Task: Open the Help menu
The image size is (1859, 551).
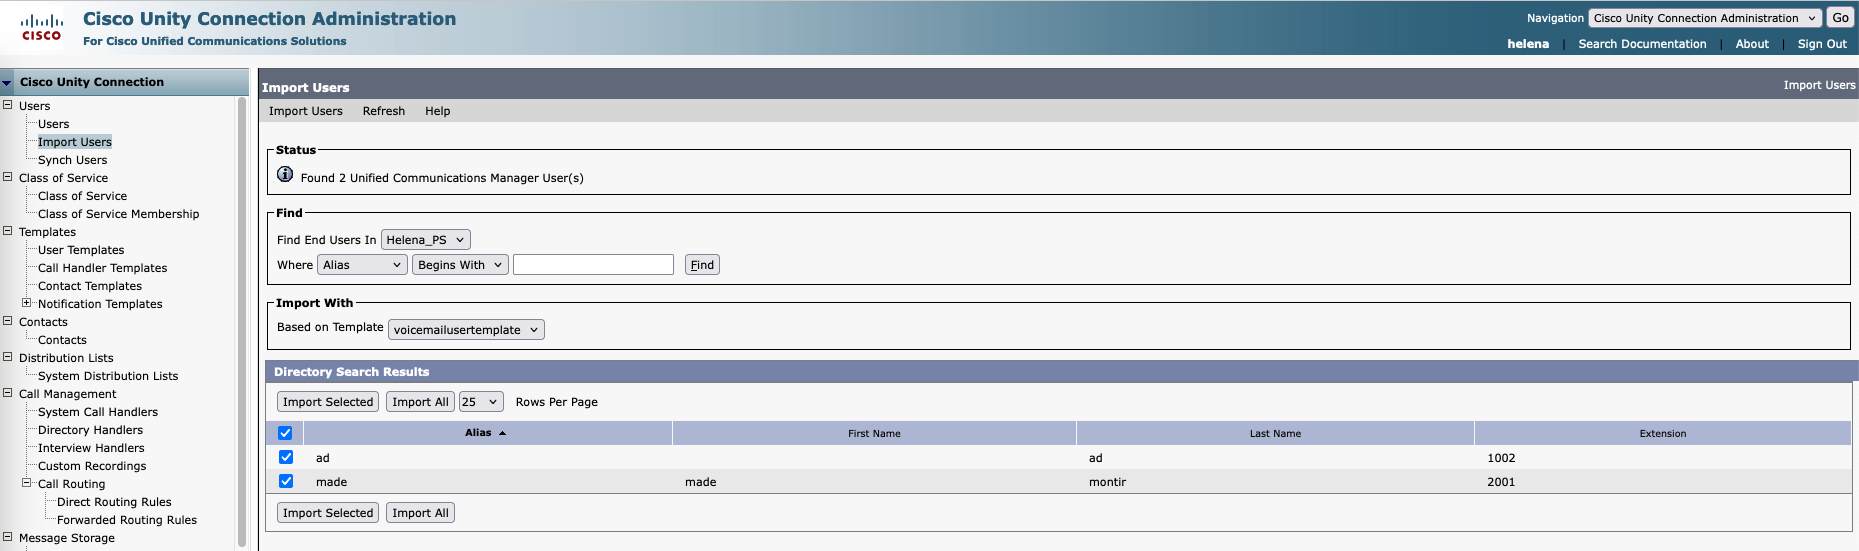Action: [437, 111]
